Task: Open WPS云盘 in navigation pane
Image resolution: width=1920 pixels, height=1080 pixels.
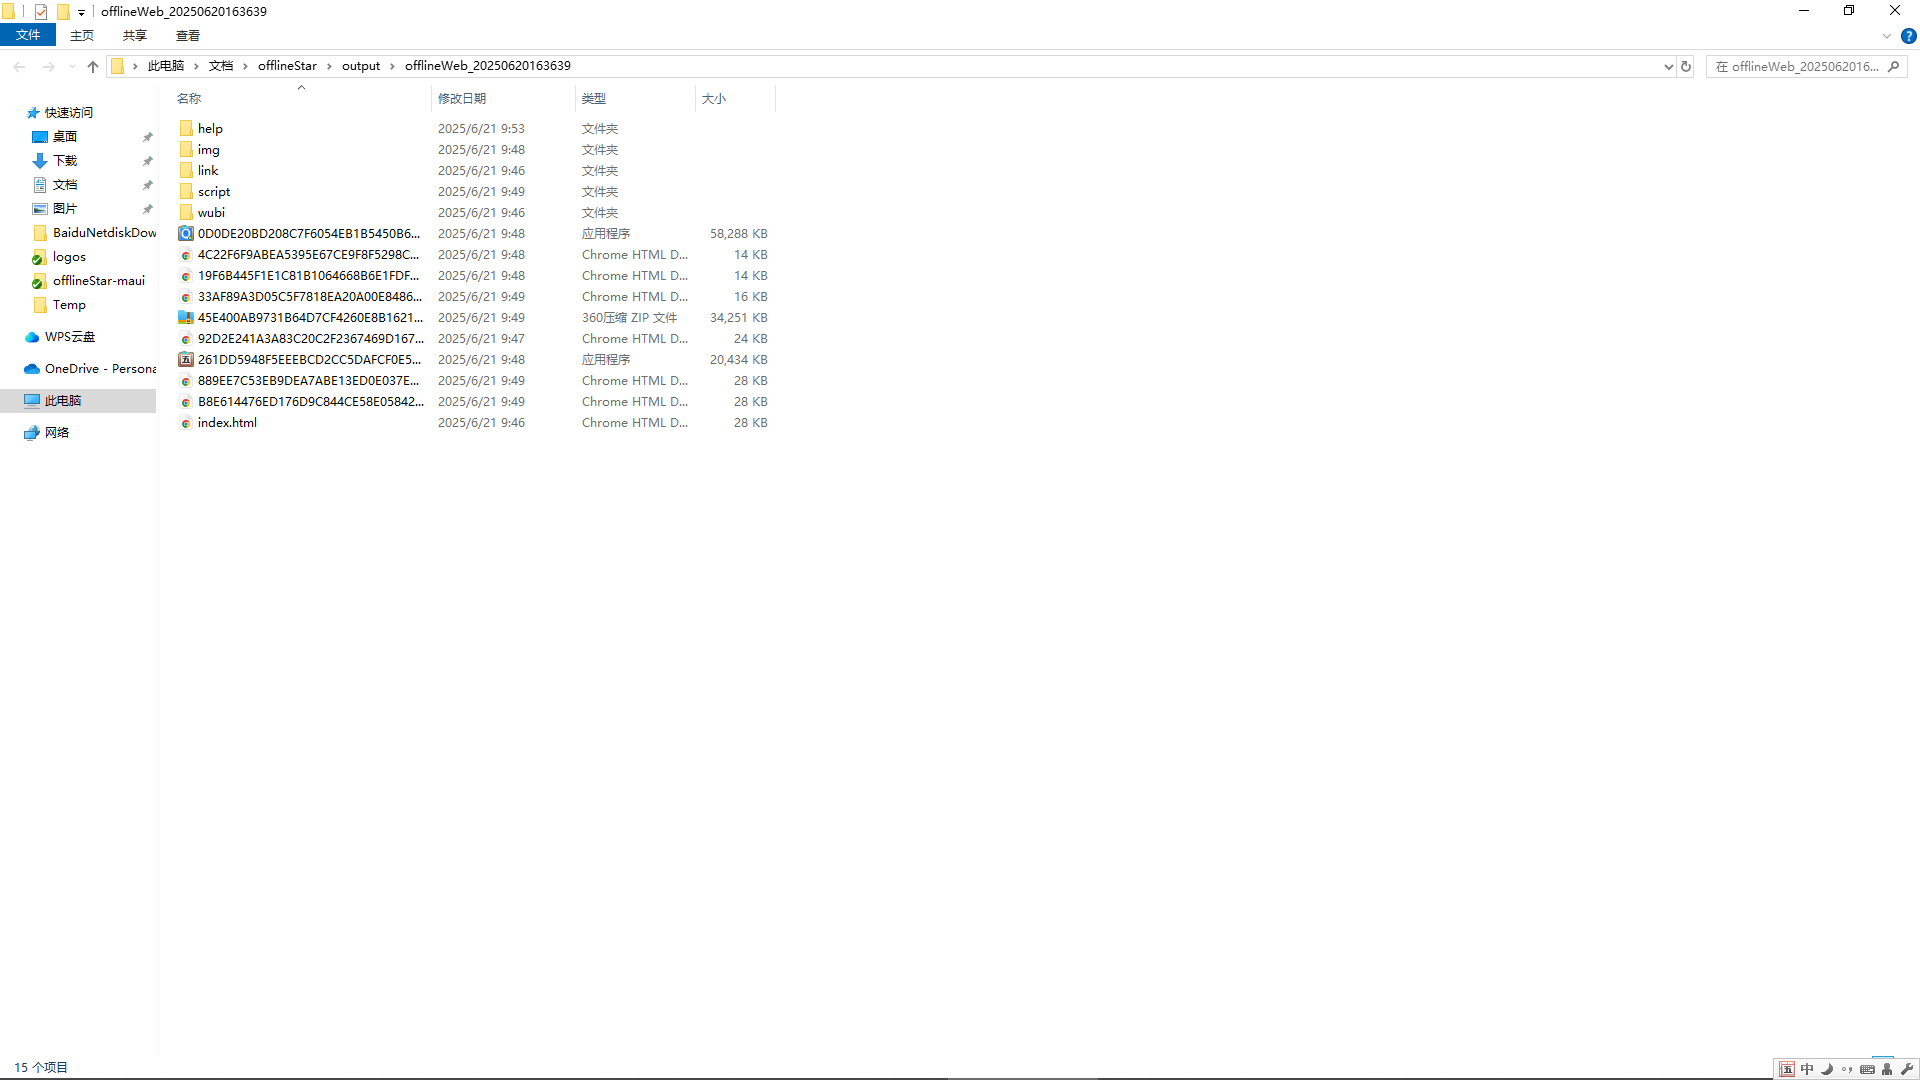Action: [69, 337]
